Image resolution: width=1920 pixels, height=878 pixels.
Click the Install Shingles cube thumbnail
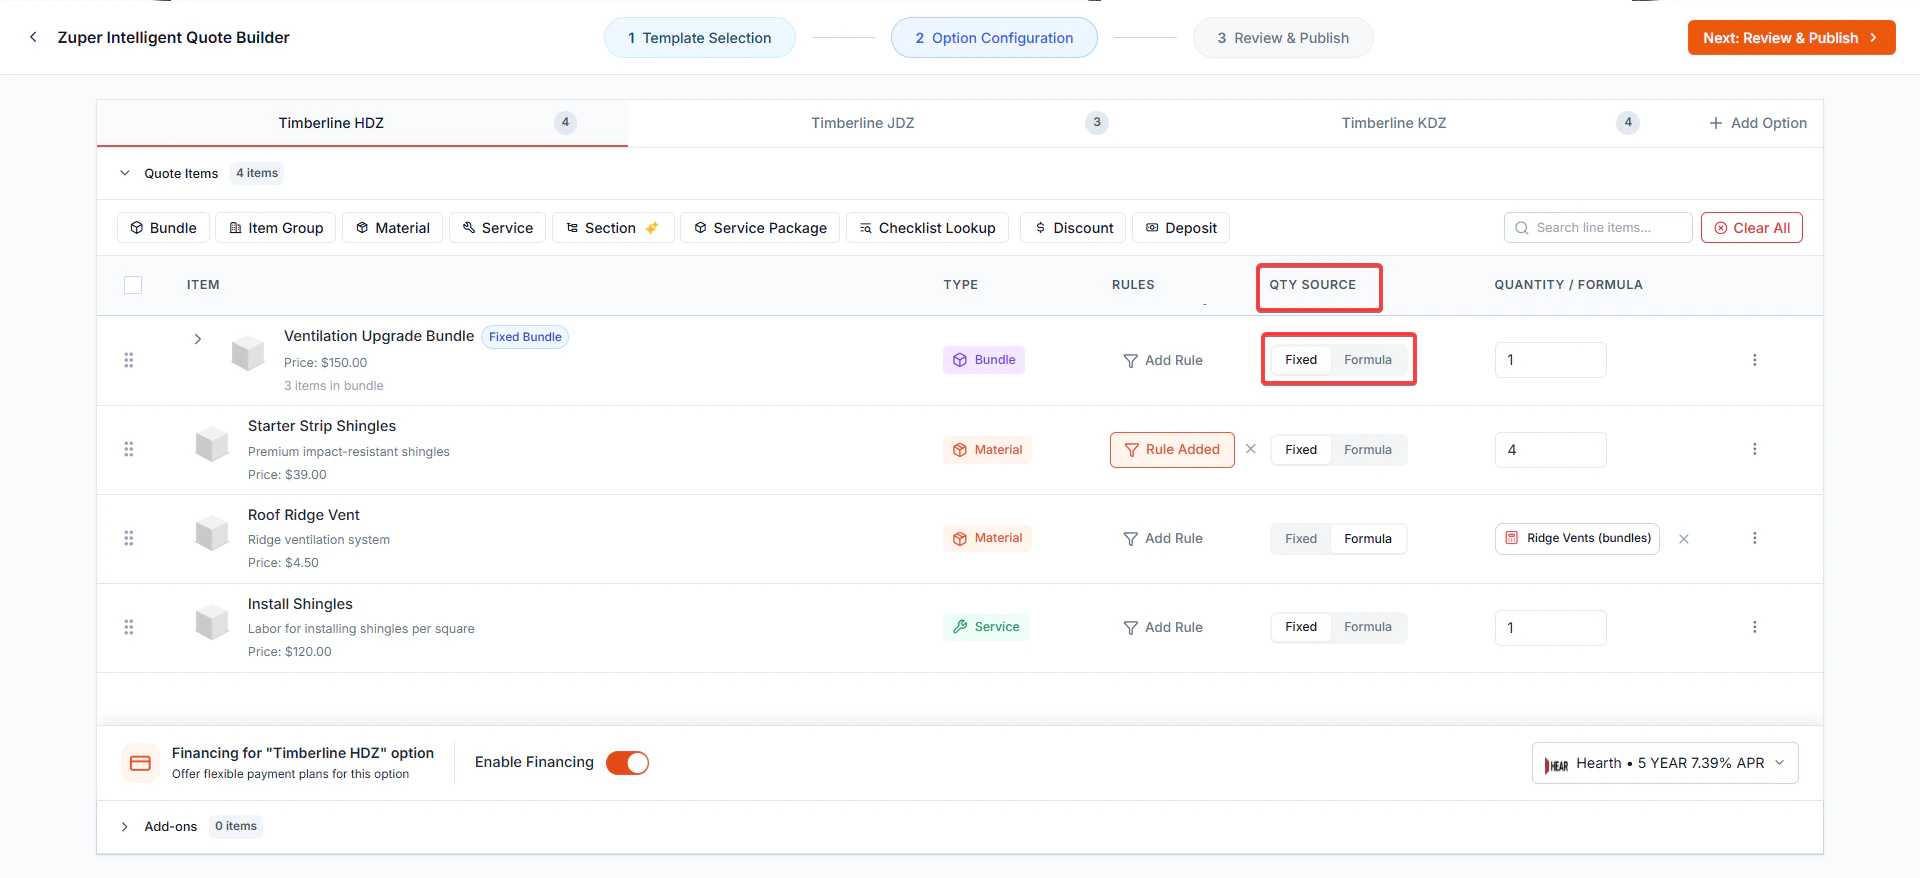[x=212, y=621]
